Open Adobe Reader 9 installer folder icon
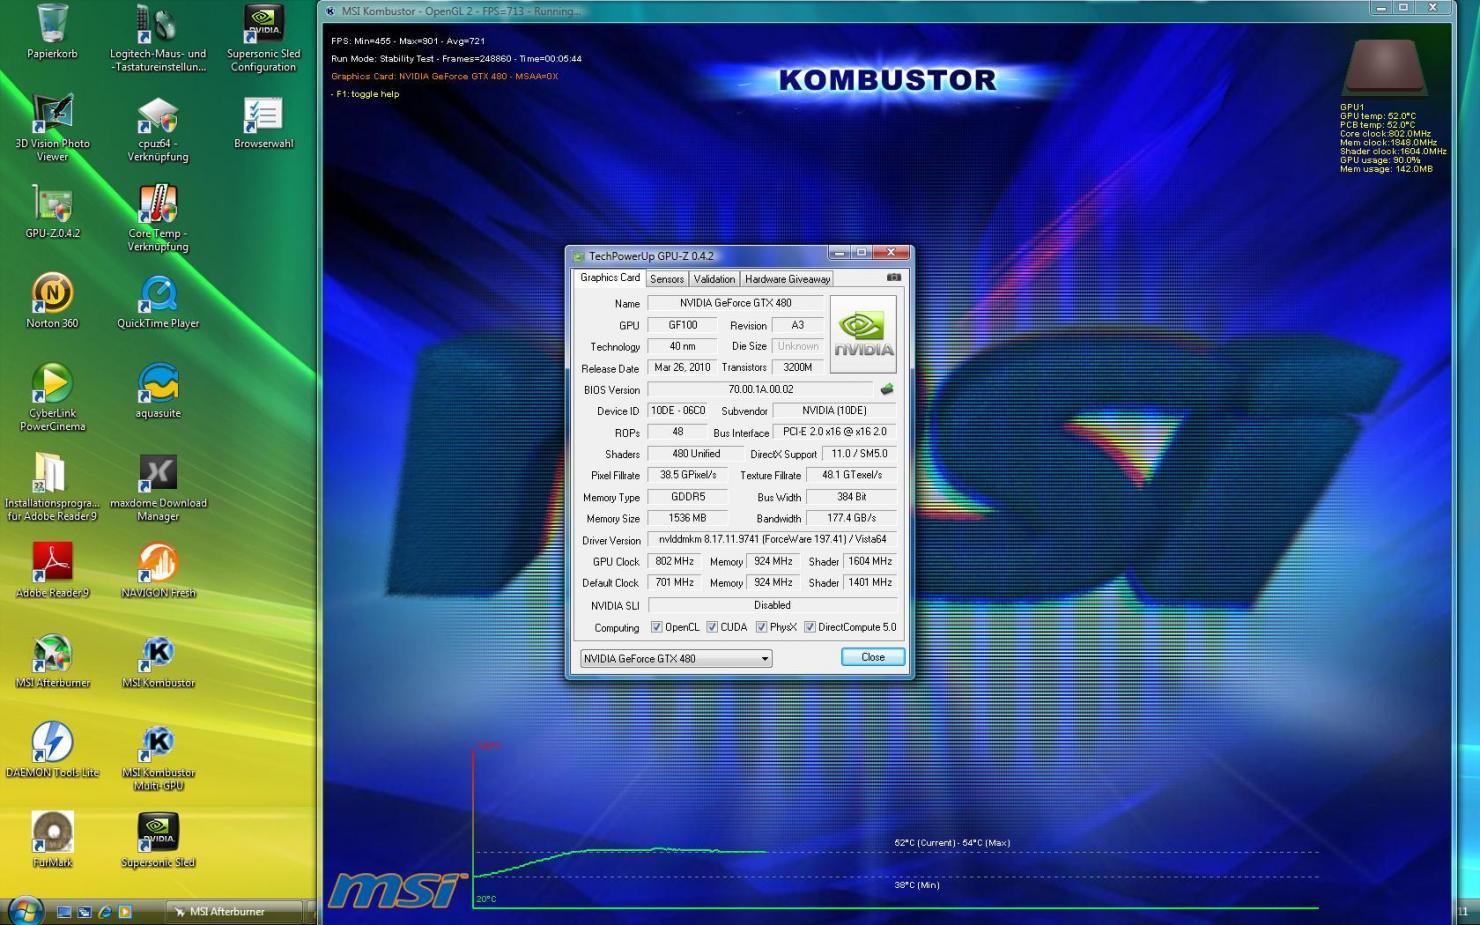This screenshot has height=925, width=1480. 52,487
